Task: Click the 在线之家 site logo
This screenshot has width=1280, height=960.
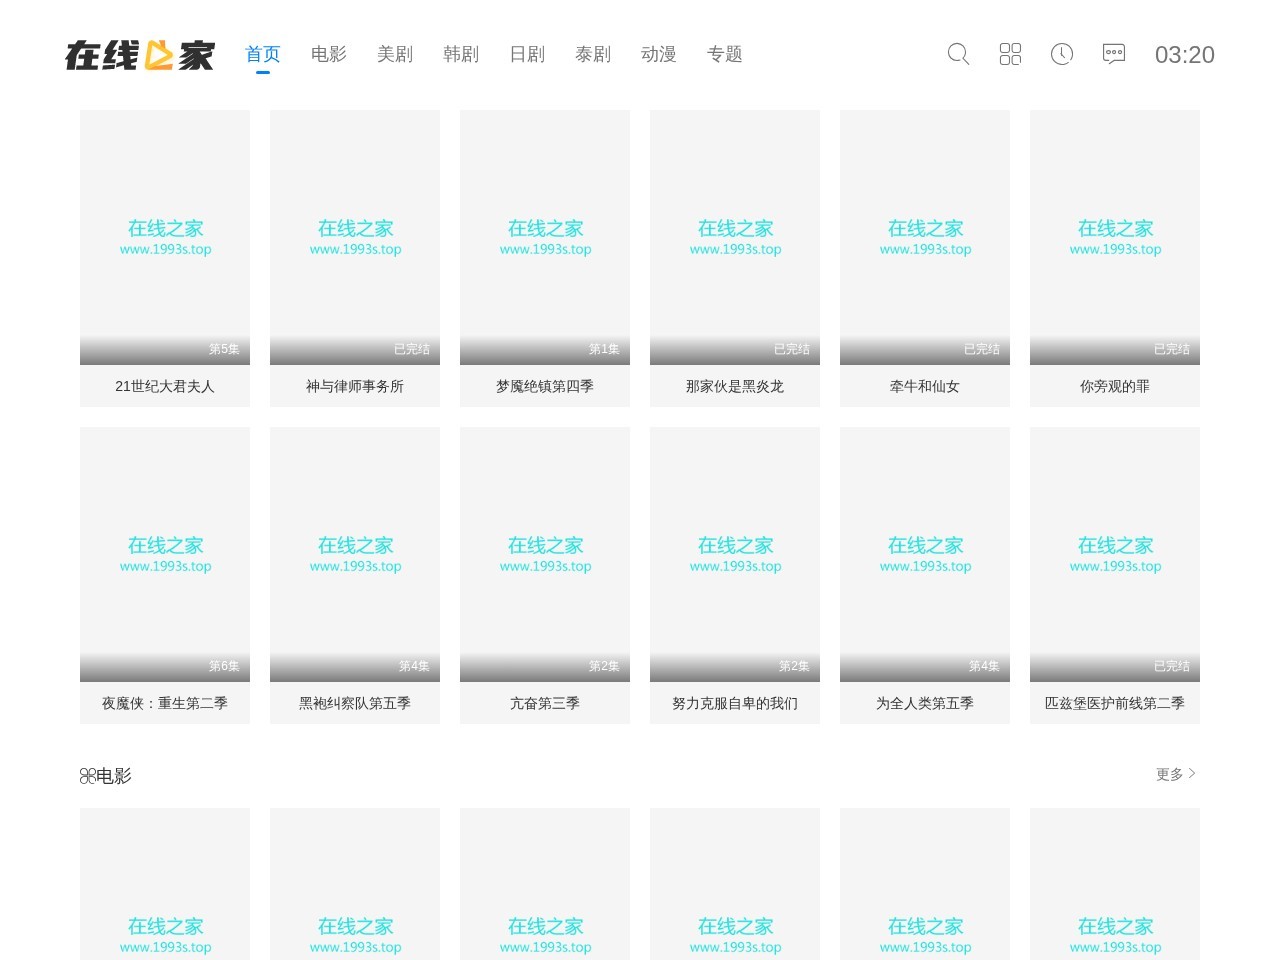Action: click(x=140, y=55)
